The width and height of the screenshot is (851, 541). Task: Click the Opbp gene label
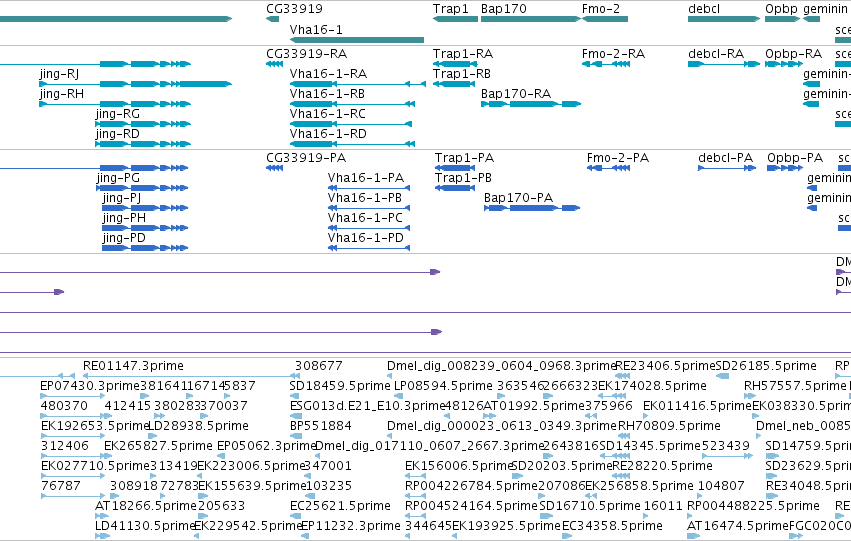pos(782,9)
